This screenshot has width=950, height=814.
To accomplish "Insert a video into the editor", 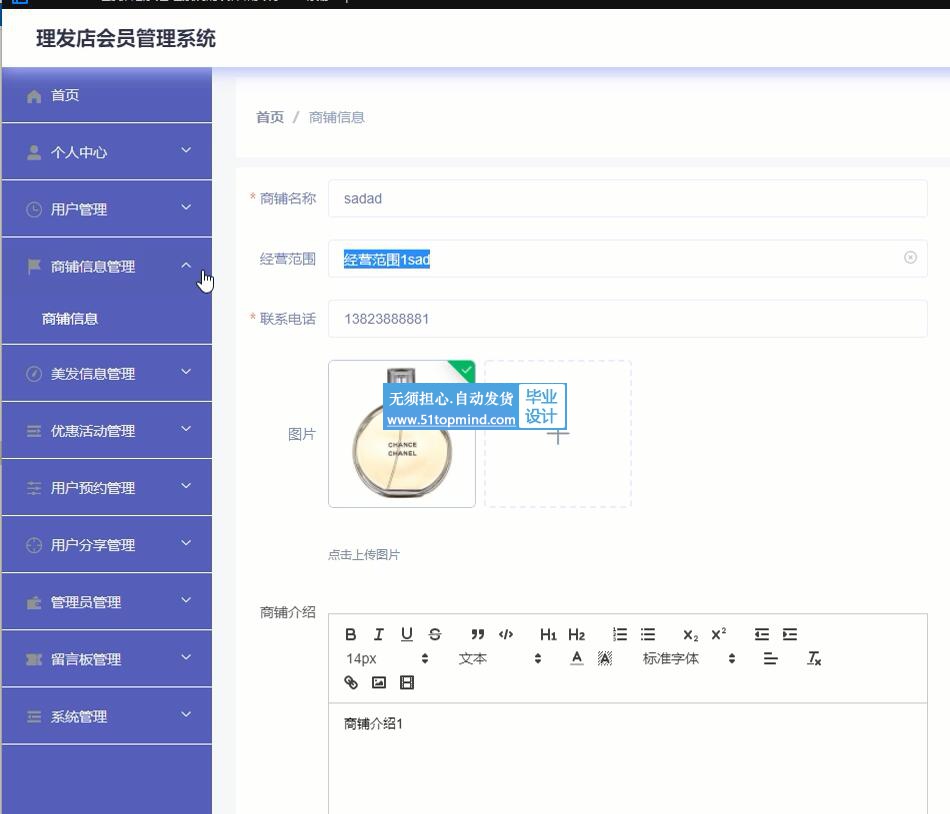I will point(407,682).
